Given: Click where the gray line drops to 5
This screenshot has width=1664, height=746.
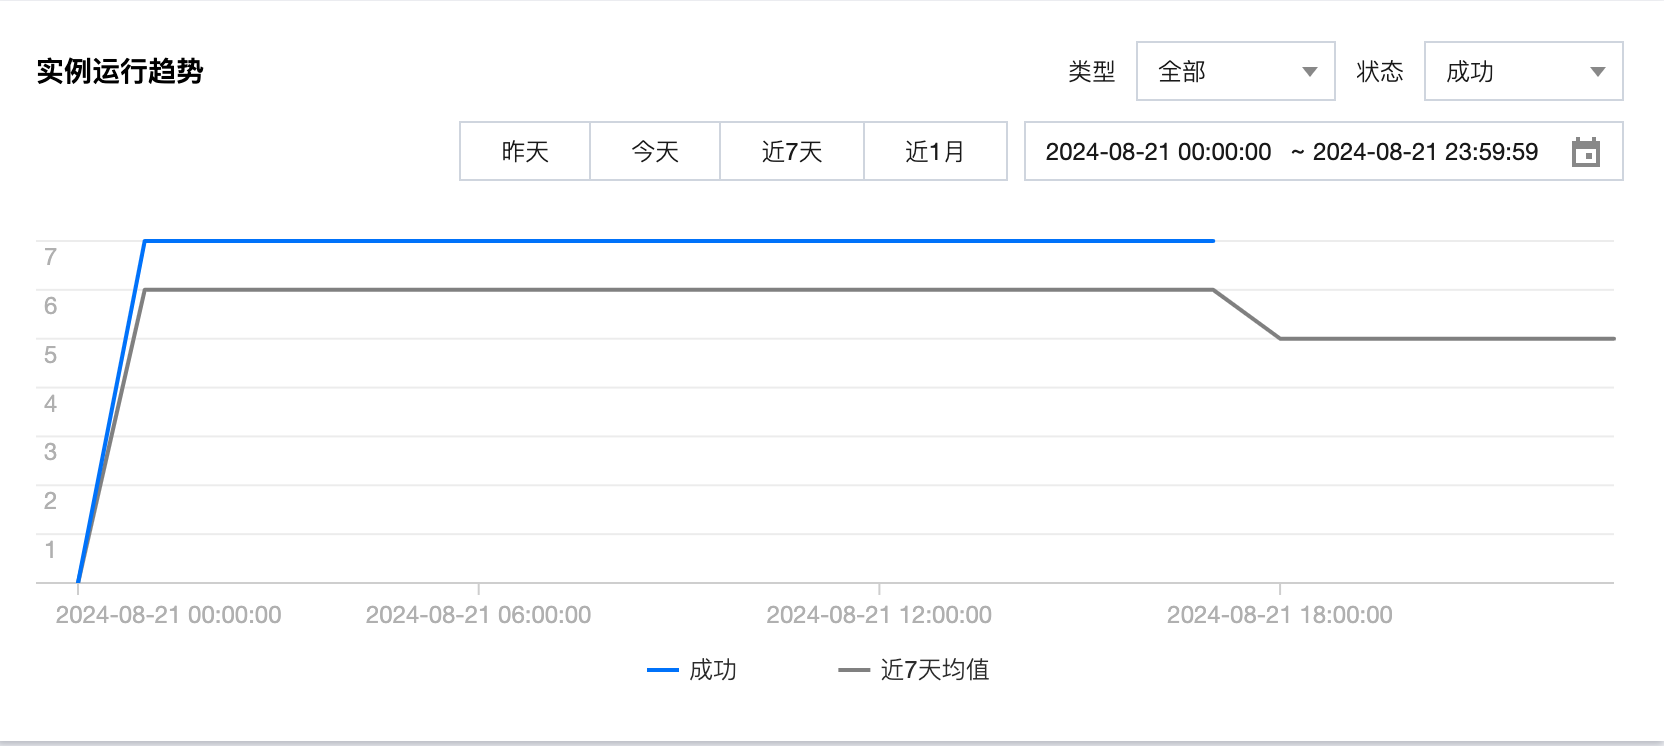Looking at the screenshot, I should (x=1280, y=338).
